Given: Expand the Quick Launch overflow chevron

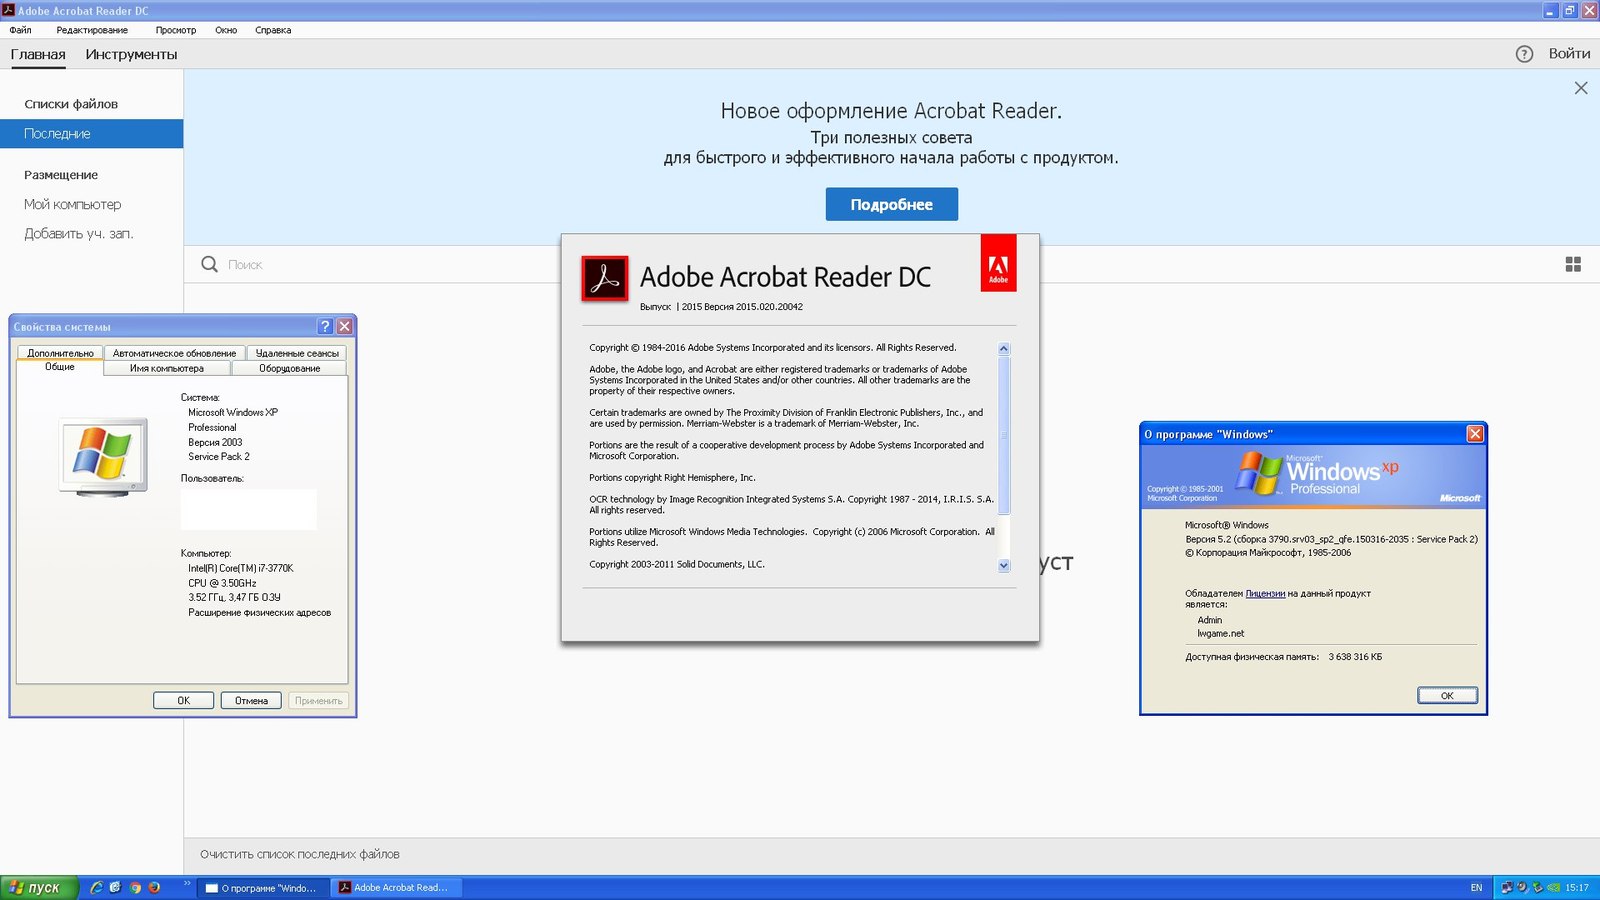Looking at the screenshot, I should [187, 884].
